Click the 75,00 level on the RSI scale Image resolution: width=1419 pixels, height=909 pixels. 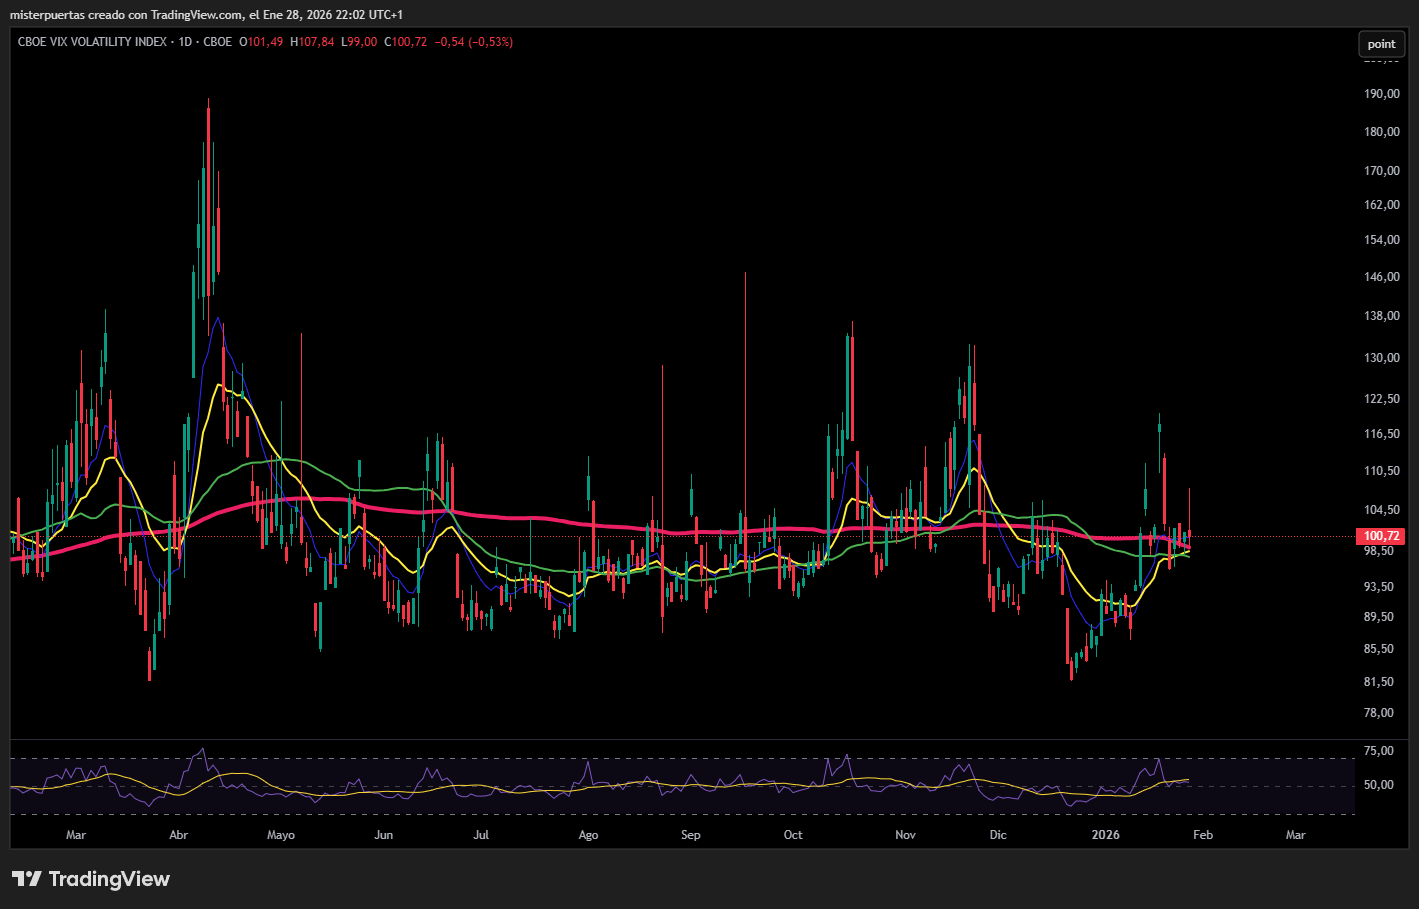coord(1379,751)
